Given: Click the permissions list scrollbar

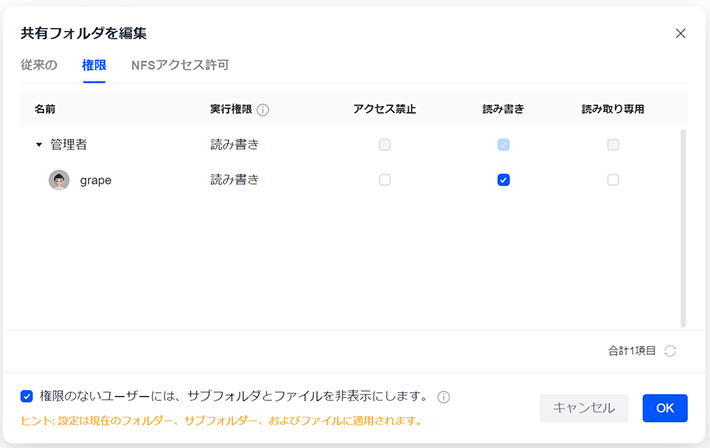Looking at the screenshot, I should pos(683,228).
